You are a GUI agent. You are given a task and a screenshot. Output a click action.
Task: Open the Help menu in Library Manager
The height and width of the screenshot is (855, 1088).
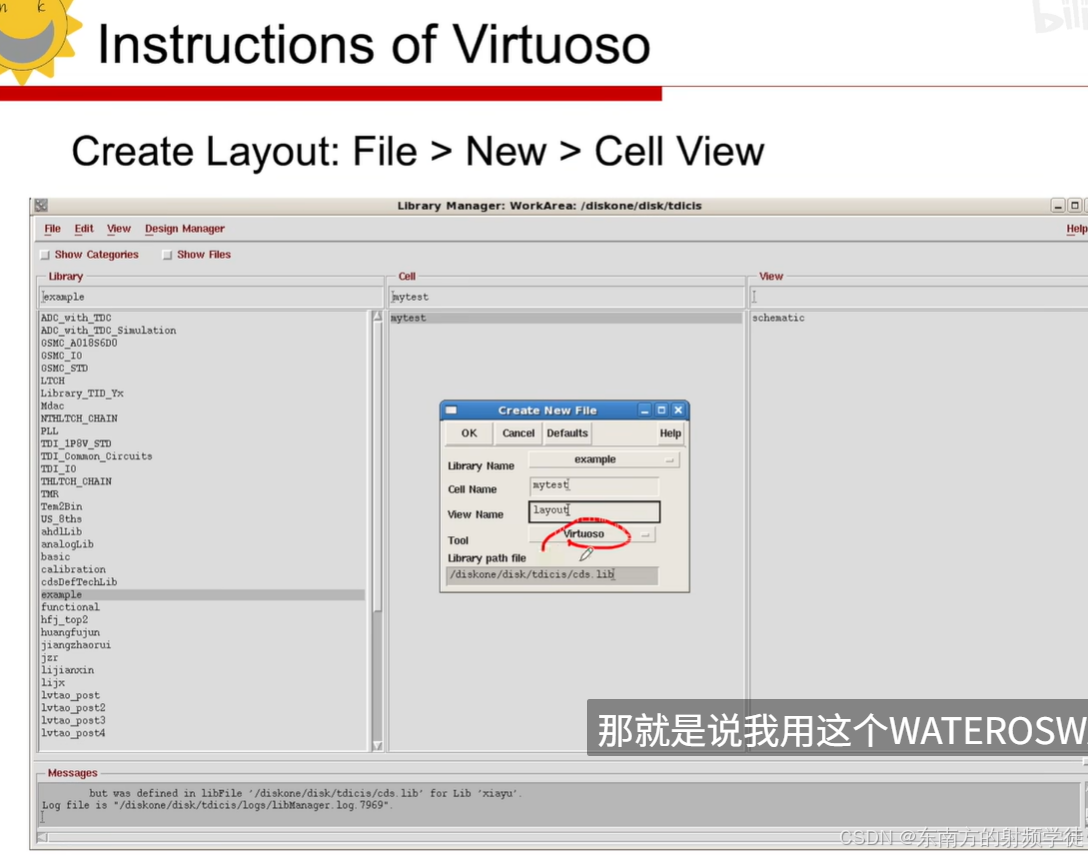pyautogui.click(x=1076, y=228)
